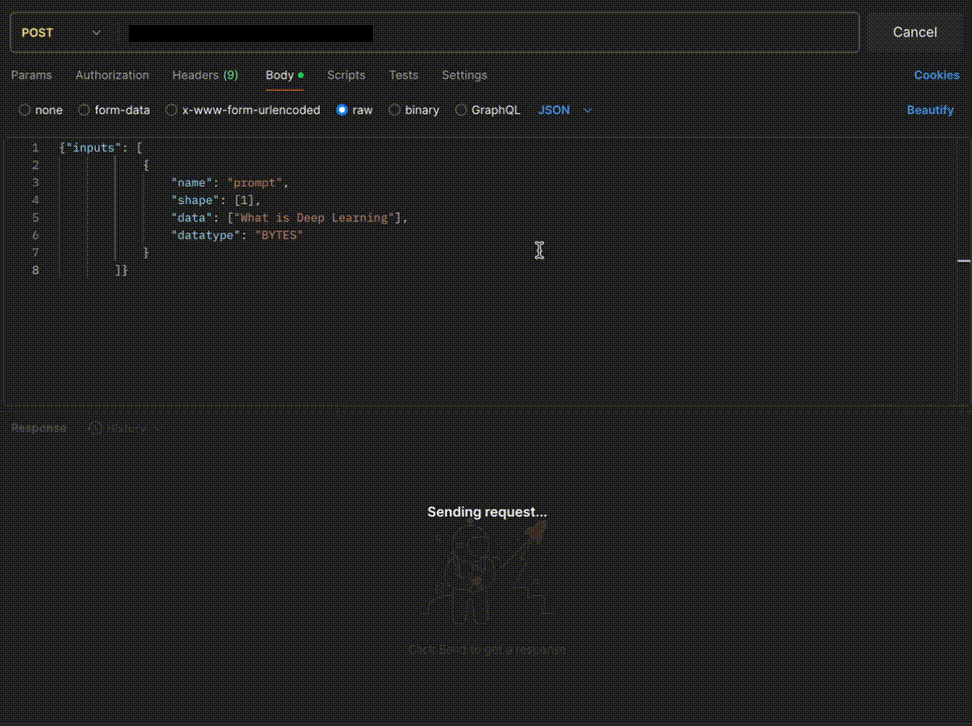972x726 pixels.
Task: Click the editor scrollbar marker
Action: point(963,261)
